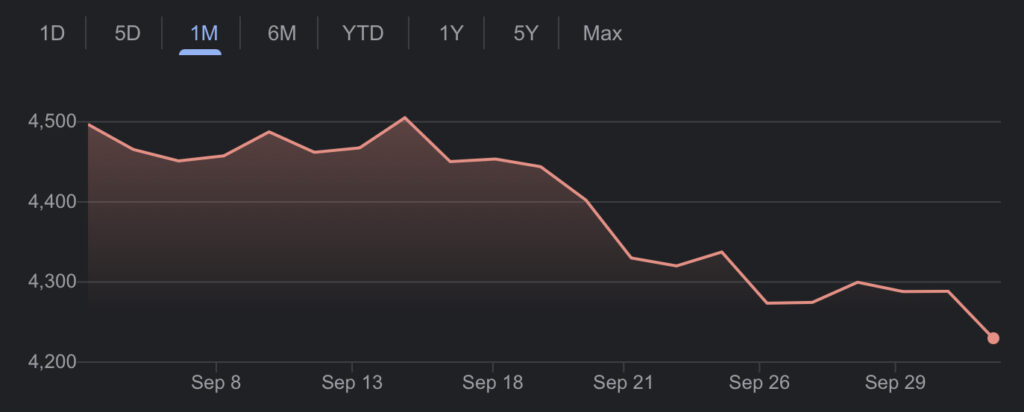Select the 1D time range tab
1024x412 pixels.
coord(52,33)
